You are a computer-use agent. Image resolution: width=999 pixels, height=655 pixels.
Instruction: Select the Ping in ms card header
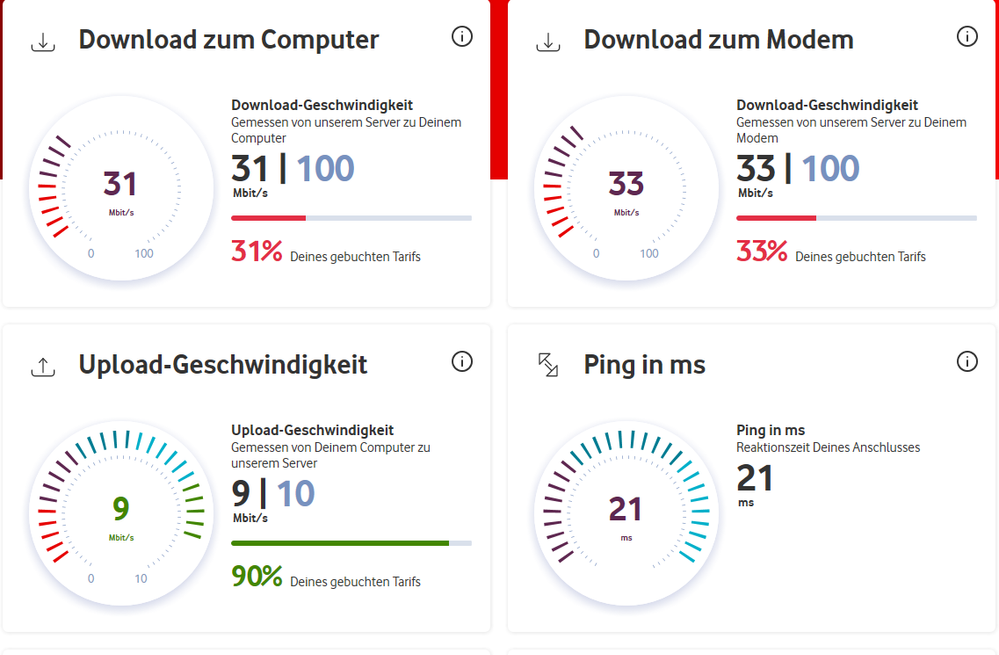[x=645, y=365]
